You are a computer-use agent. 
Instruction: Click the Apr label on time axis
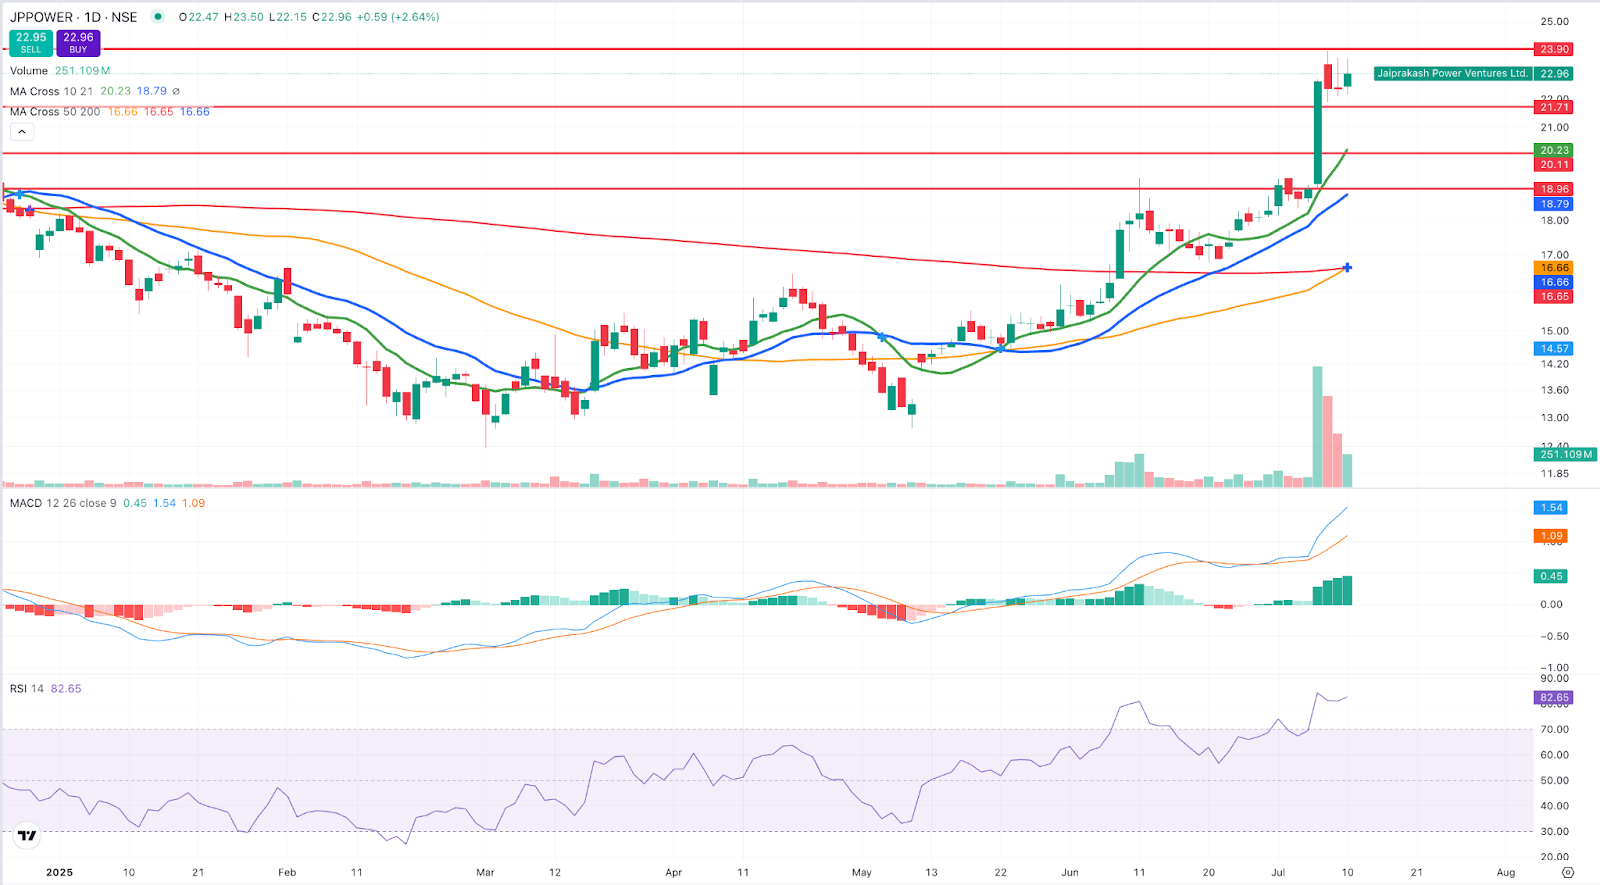tap(674, 873)
